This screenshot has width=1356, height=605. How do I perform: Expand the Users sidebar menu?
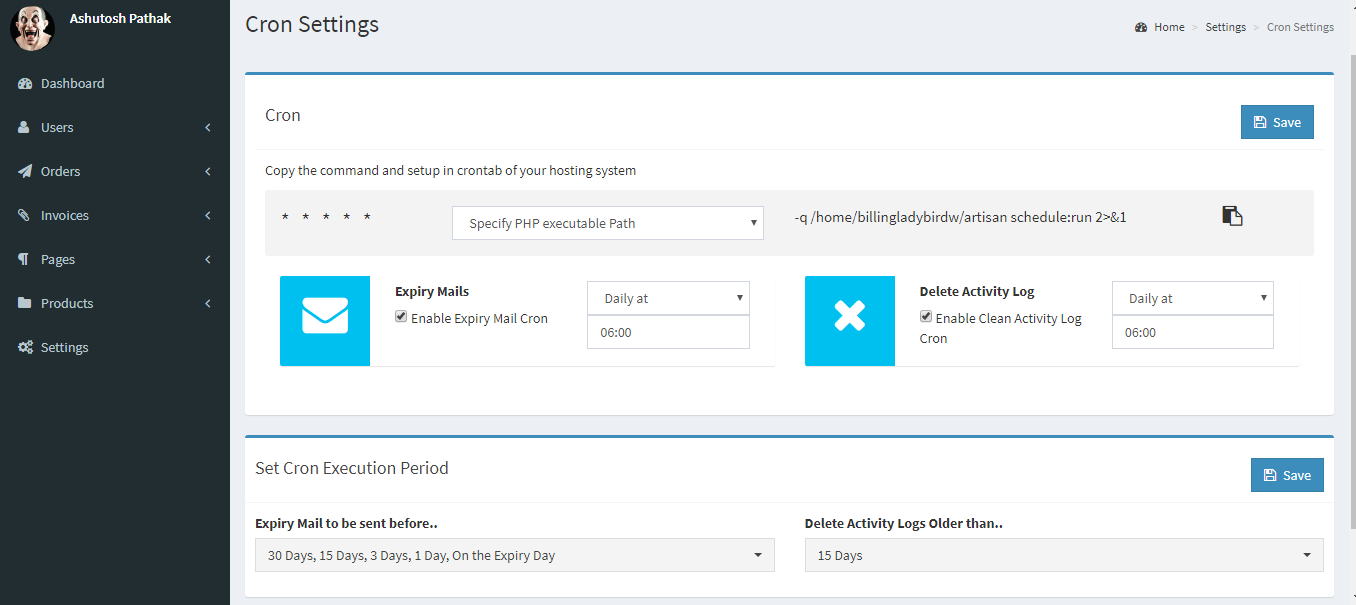[x=115, y=128]
